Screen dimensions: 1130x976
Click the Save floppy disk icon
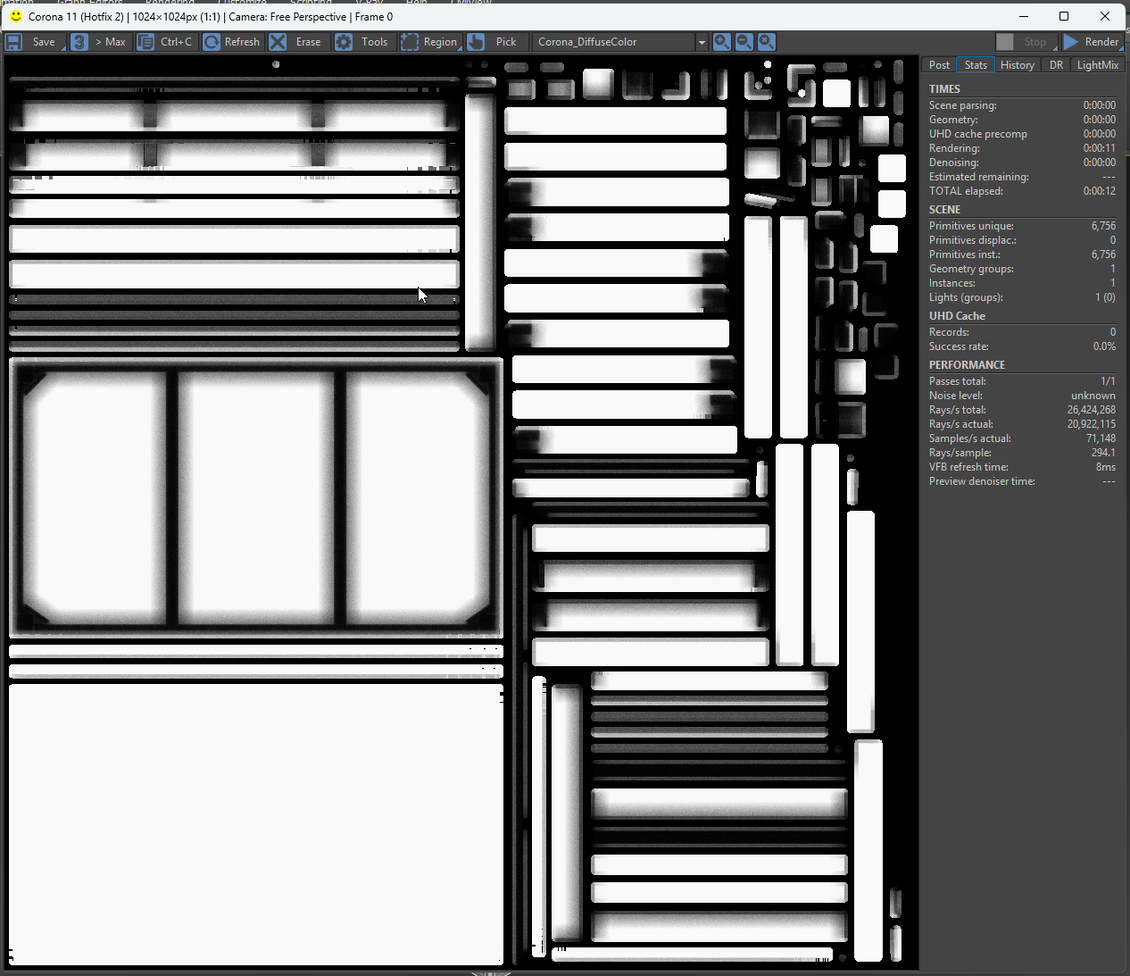coord(15,42)
